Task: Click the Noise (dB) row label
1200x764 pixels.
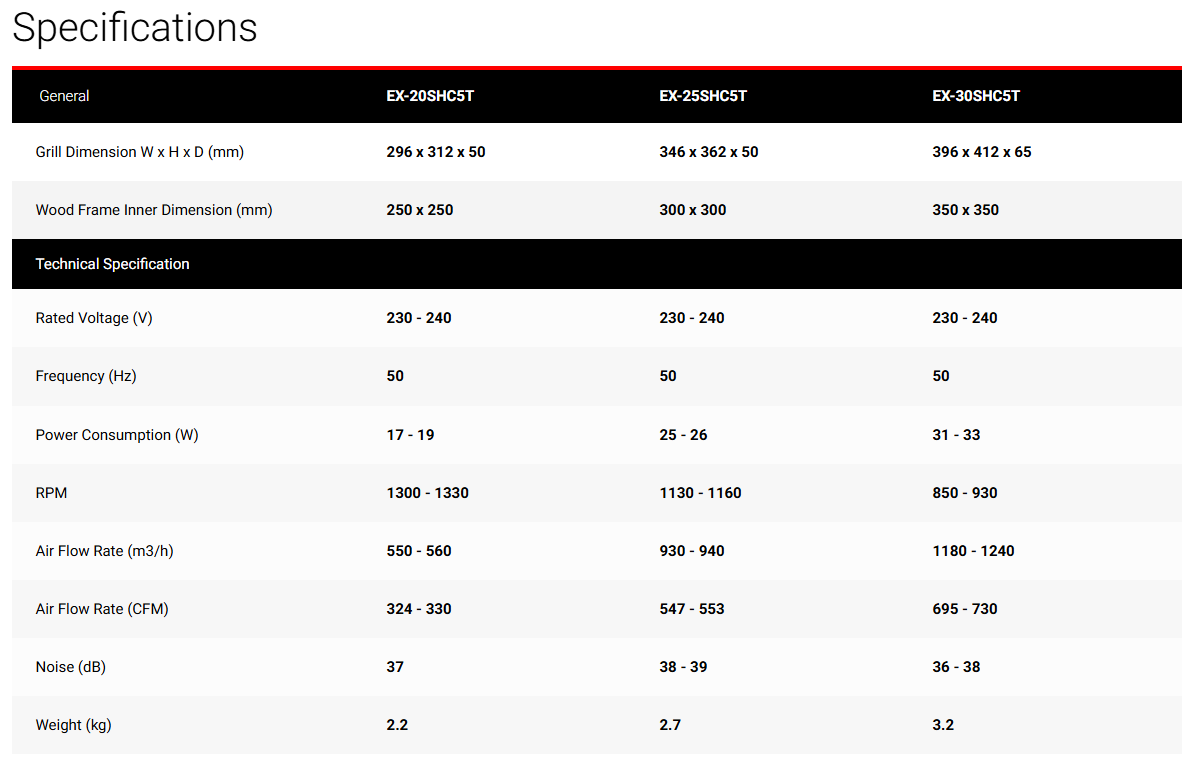Action: [x=70, y=667]
